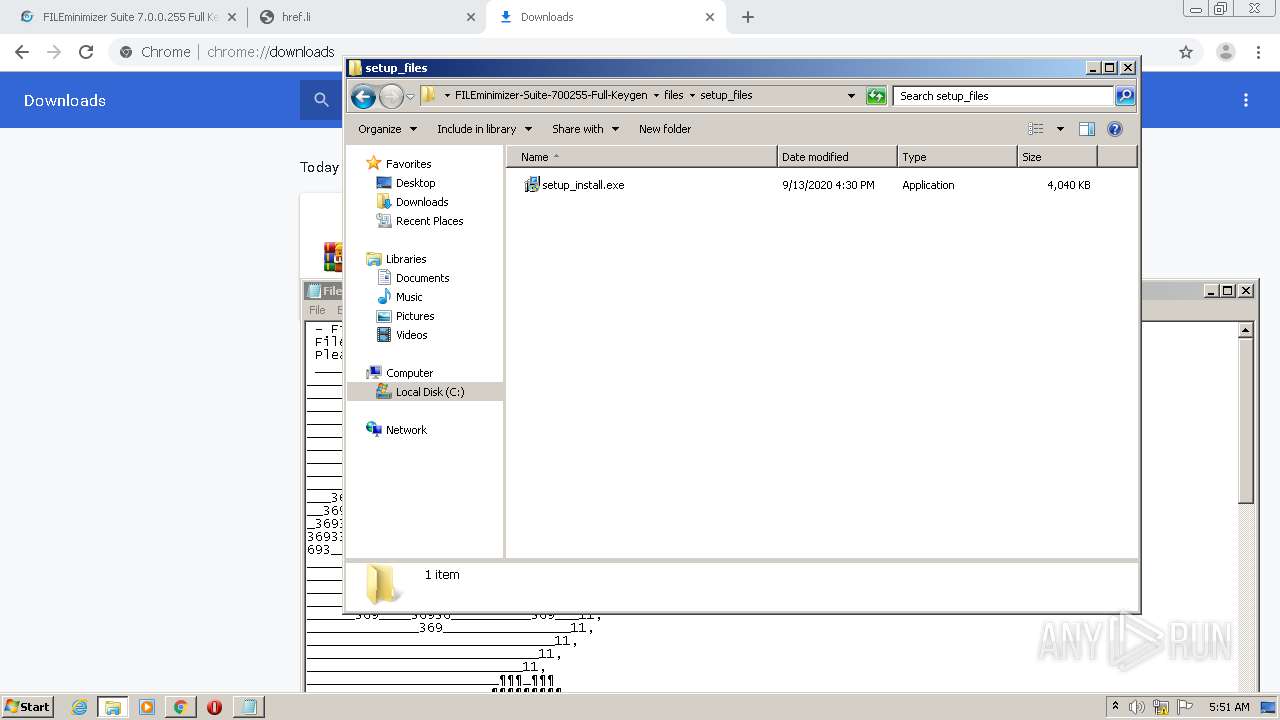Sort by Type column
Screen dimensions: 1280x720
[957, 157]
